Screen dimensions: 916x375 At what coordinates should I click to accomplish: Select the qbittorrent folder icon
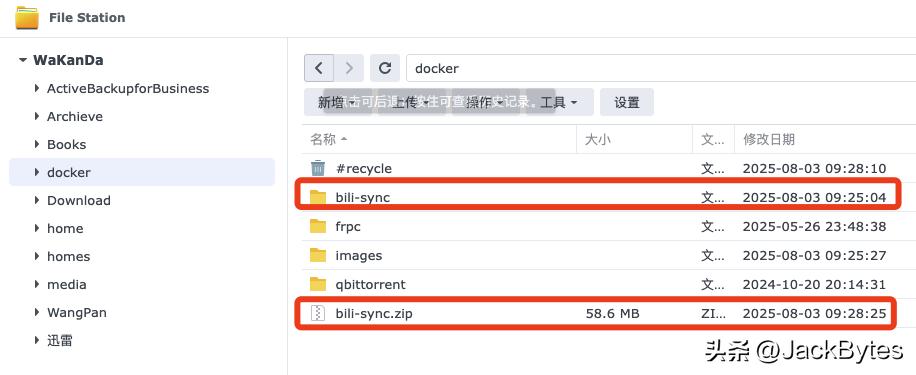(318, 284)
